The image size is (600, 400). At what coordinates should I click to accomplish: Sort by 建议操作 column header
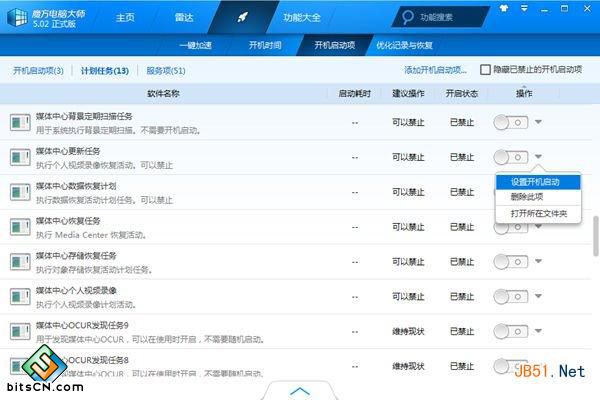408,93
